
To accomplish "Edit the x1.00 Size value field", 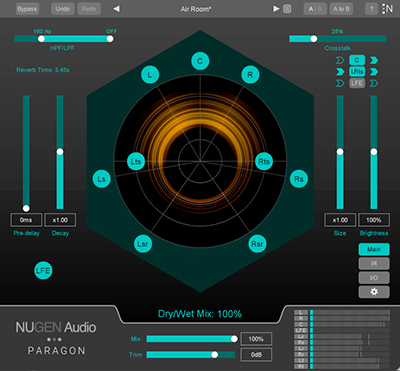I will [340, 220].
